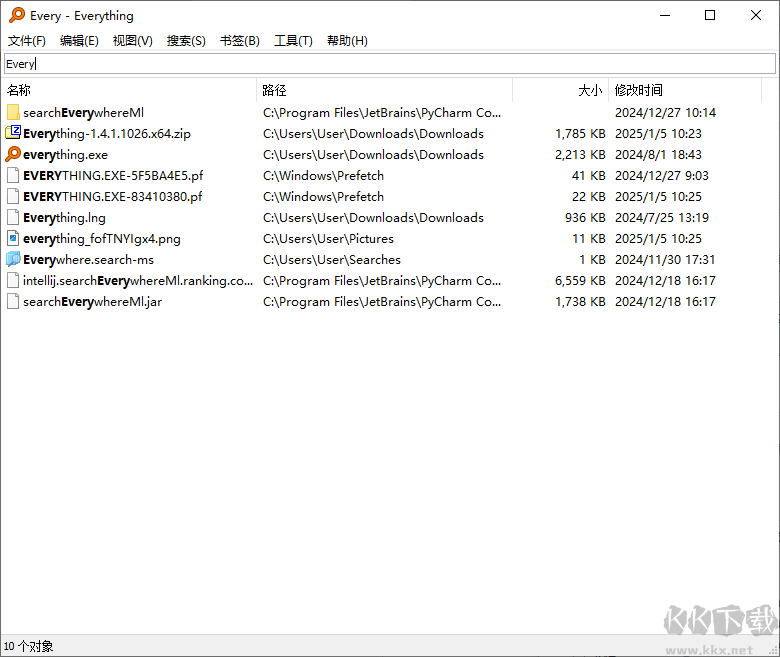Sort by the 路径 column header
This screenshot has height=657, width=780.
pyautogui.click(x=385, y=90)
